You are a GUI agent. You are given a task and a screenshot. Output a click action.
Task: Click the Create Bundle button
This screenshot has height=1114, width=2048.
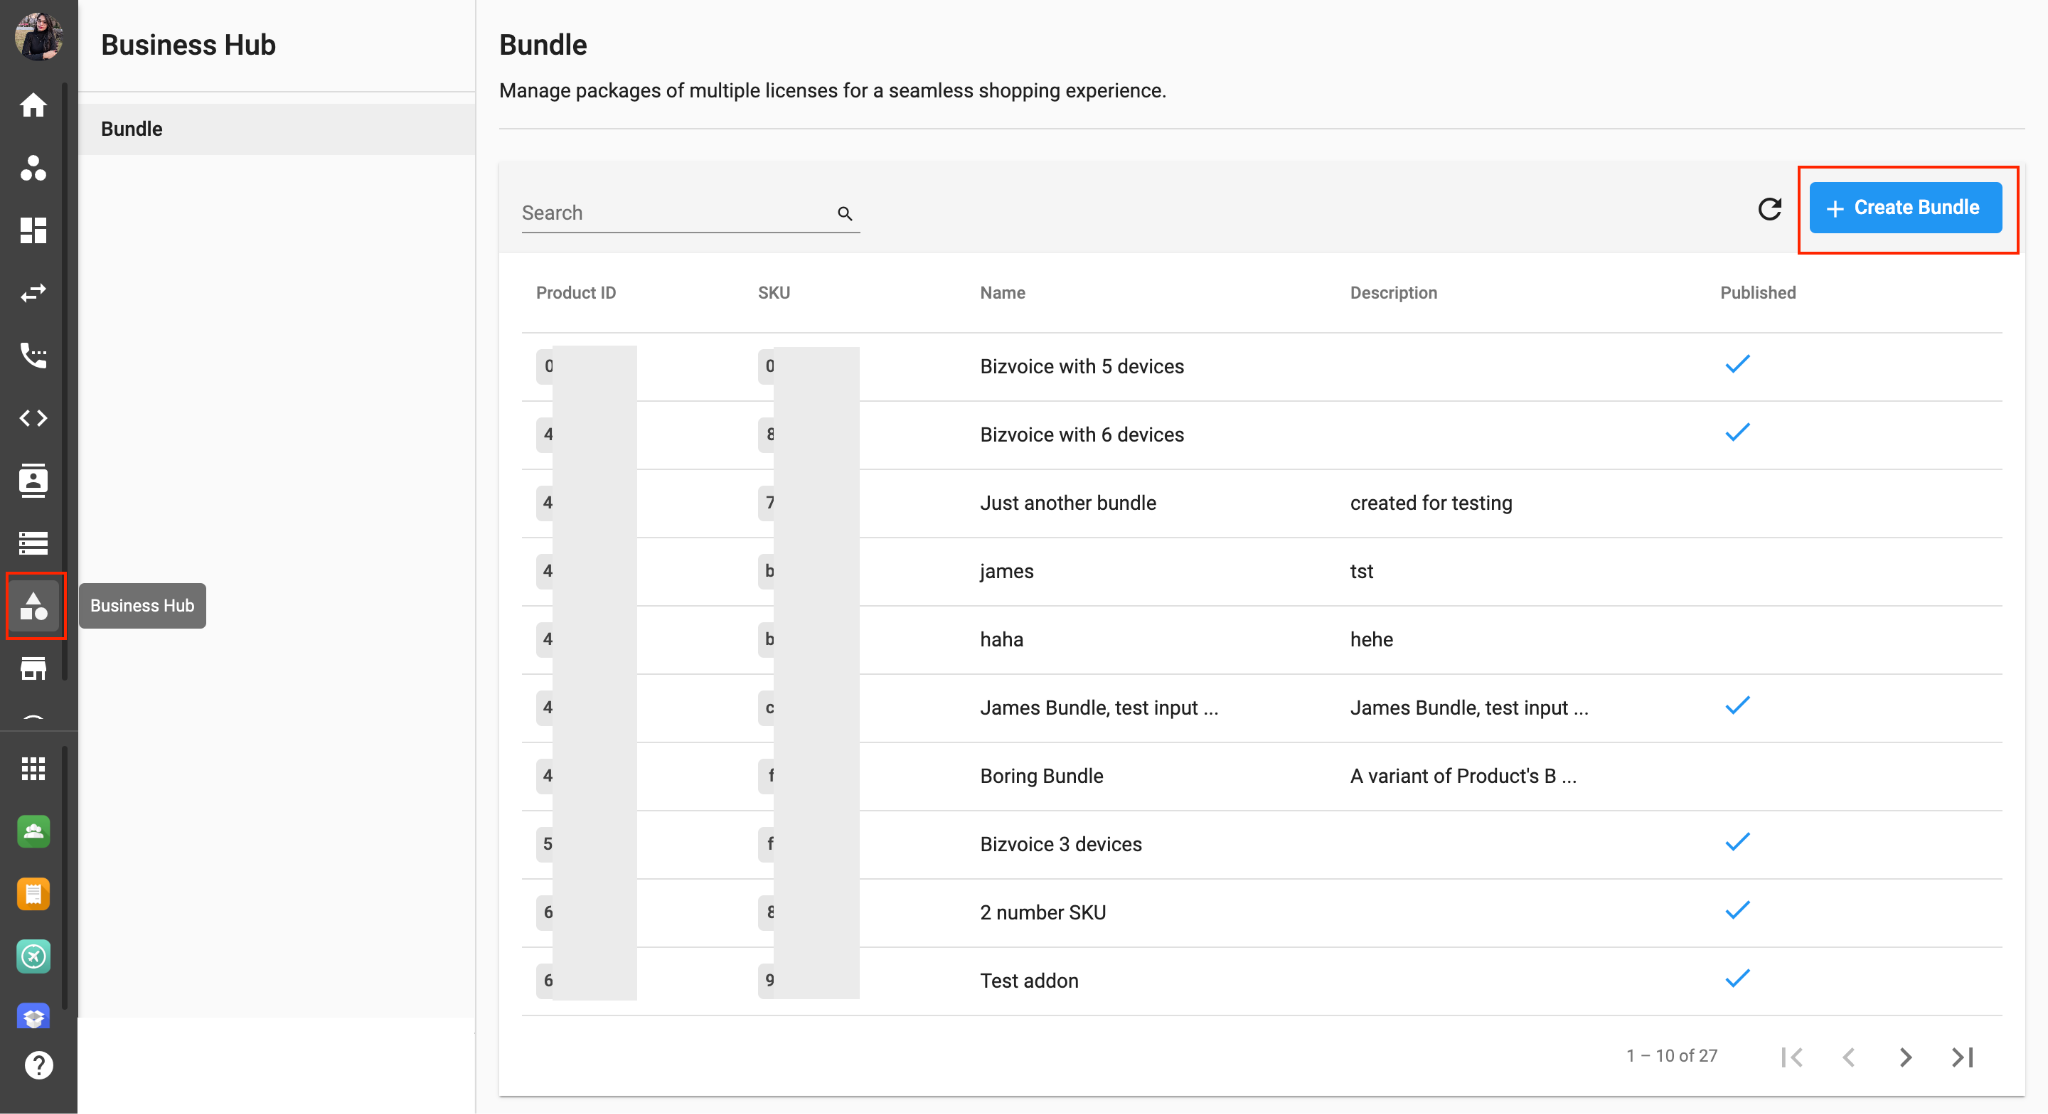[1905, 207]
